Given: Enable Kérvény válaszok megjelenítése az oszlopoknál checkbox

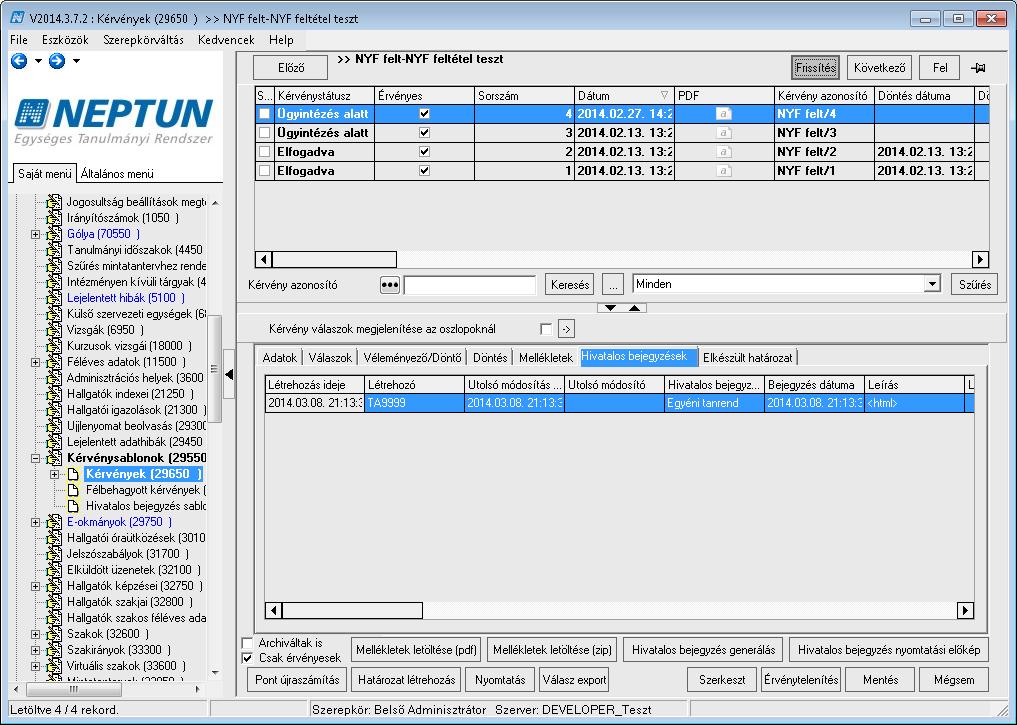Looking at the screenshot, I should 546,329.
